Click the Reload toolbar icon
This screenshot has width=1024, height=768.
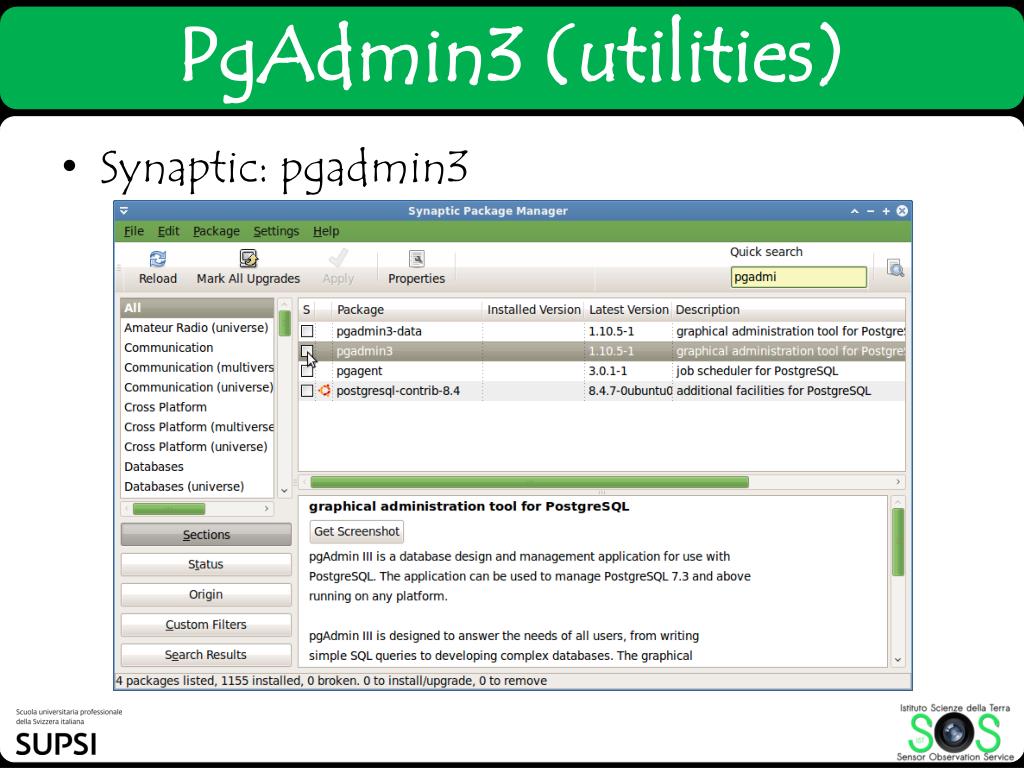point(157,259)
